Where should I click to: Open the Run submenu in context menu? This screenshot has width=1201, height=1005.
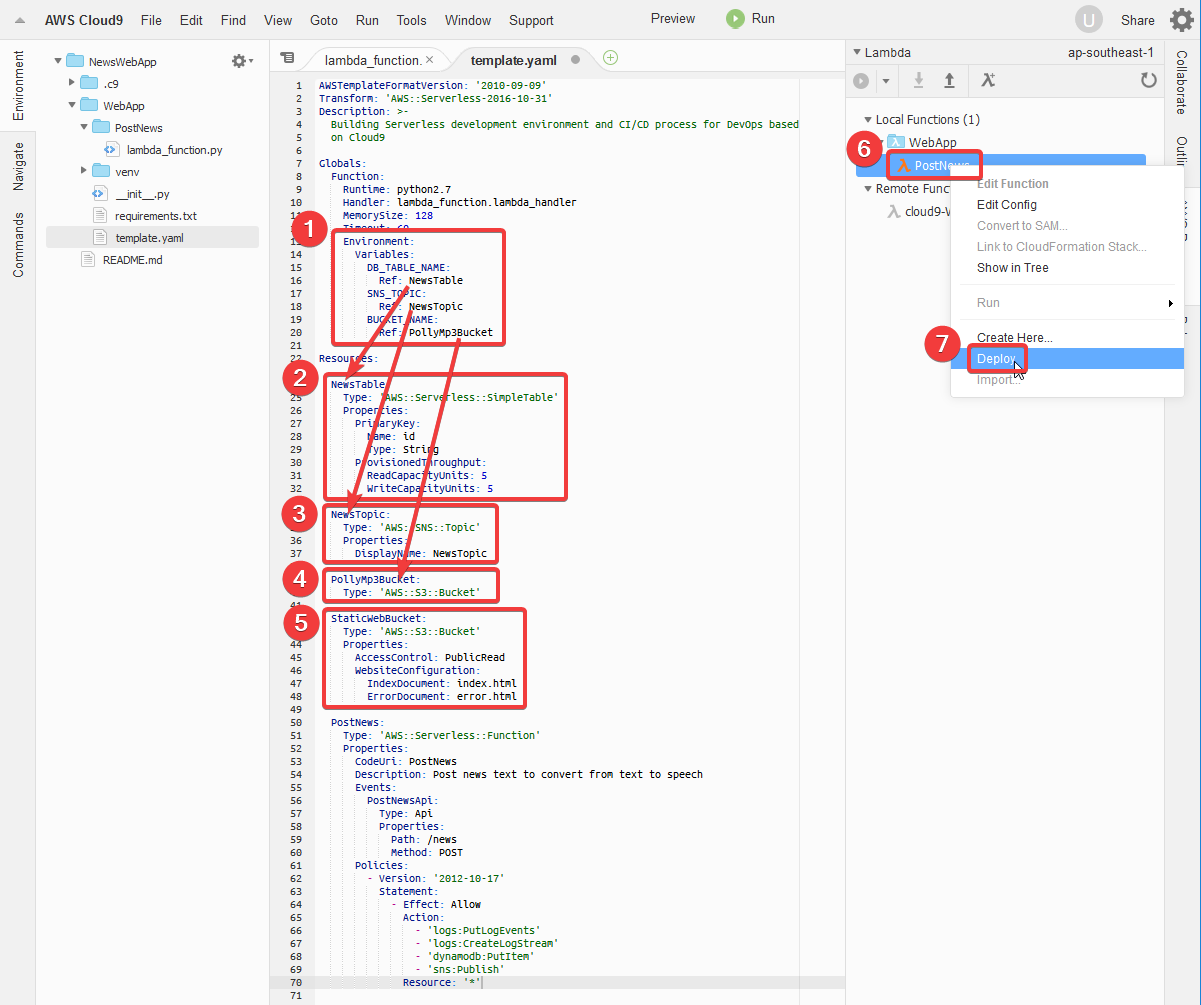1067,303
